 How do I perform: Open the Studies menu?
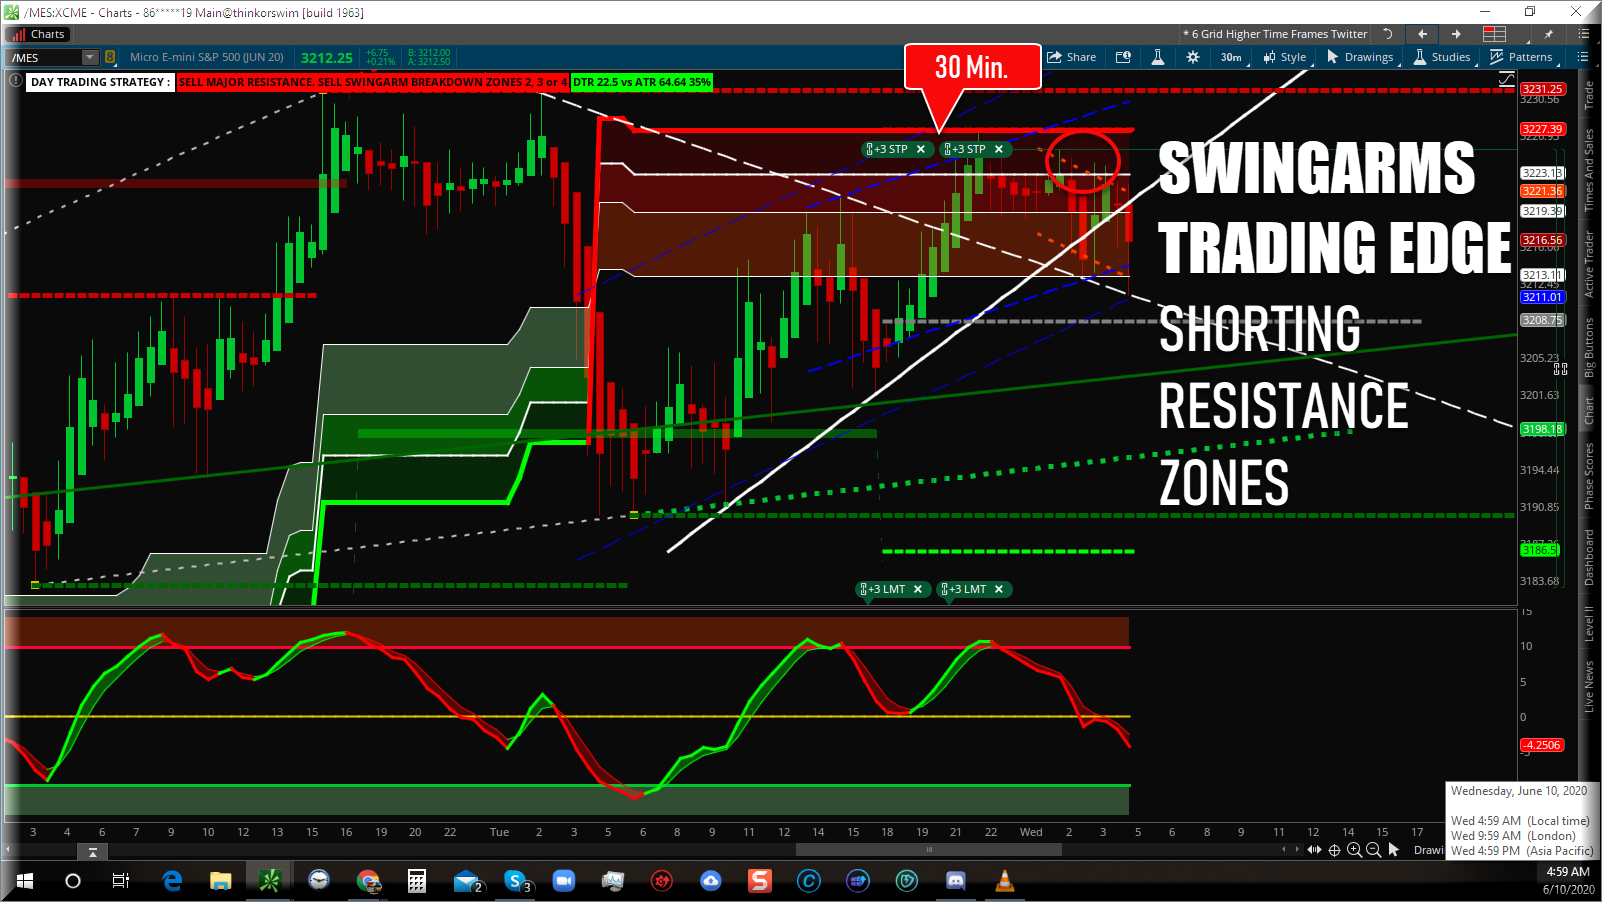coord(1442,57)
